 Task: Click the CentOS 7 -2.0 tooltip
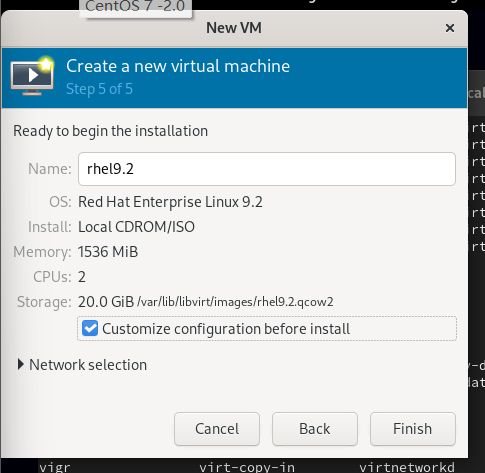coord(135,7)
